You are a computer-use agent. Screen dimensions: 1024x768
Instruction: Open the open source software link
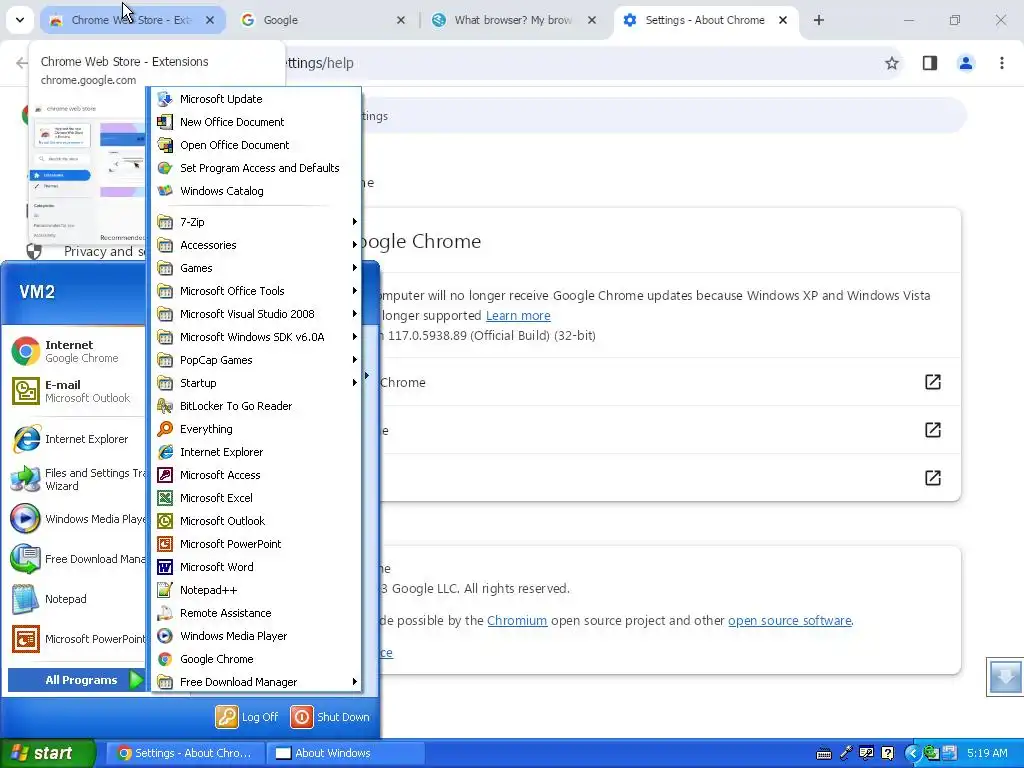pos(790,620)
